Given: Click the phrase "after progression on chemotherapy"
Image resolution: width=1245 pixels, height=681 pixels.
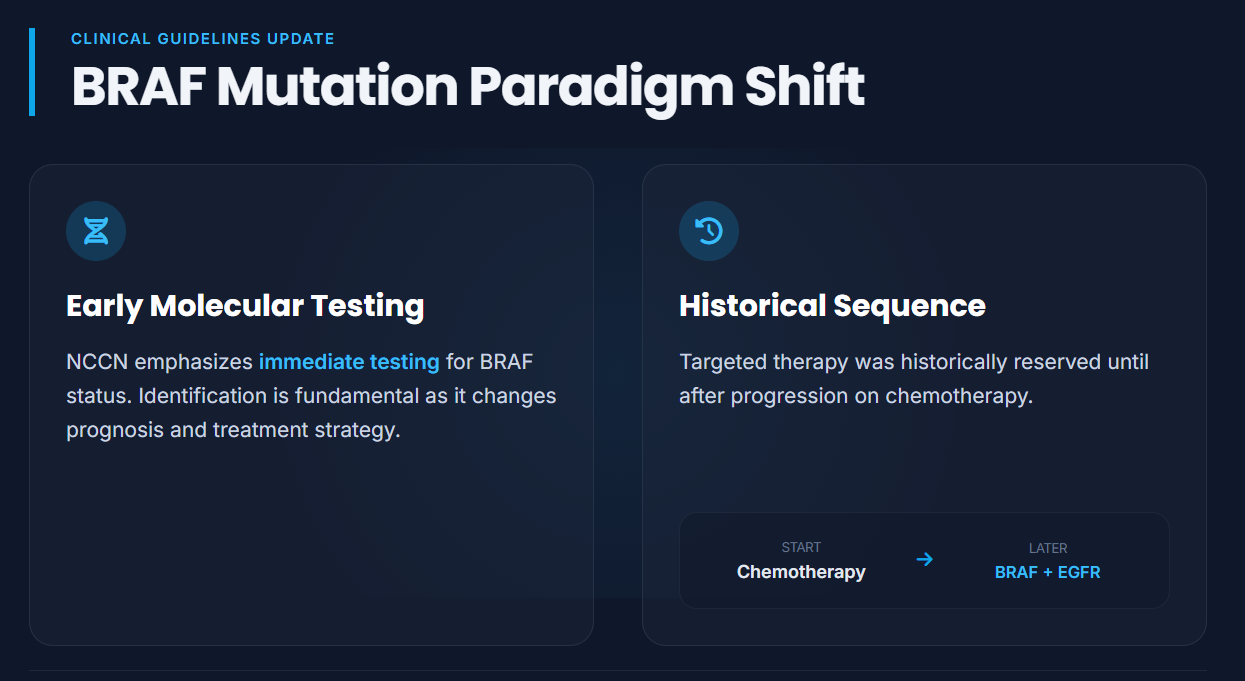Looking at the screenshot, I should tap(855, 396).
